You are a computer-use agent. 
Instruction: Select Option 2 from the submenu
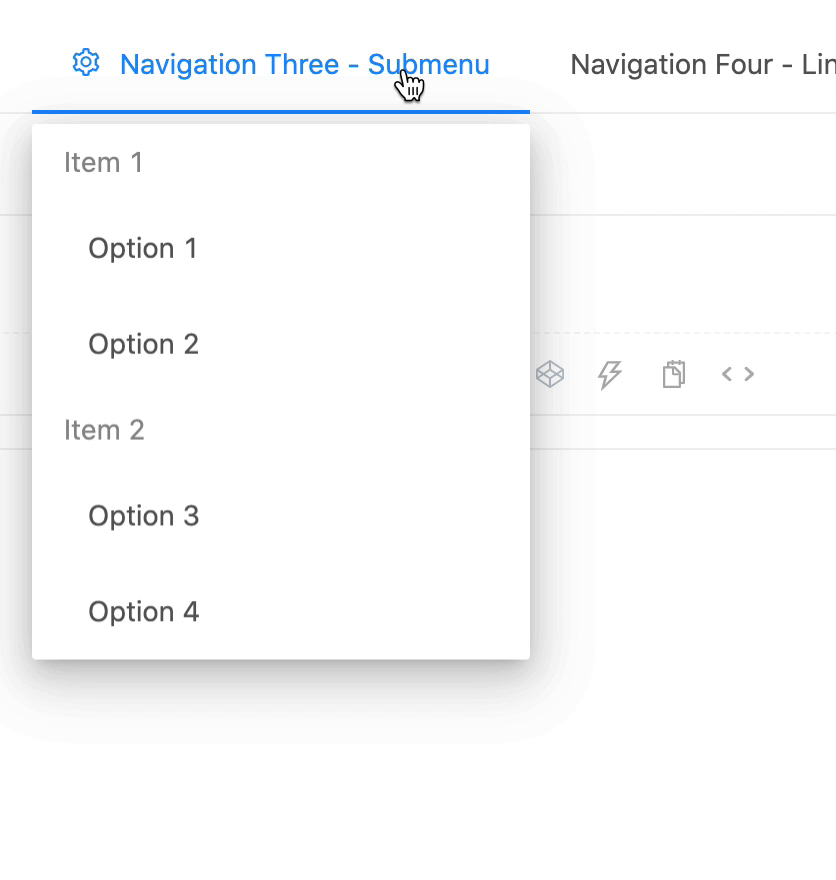tap(143, 343)
